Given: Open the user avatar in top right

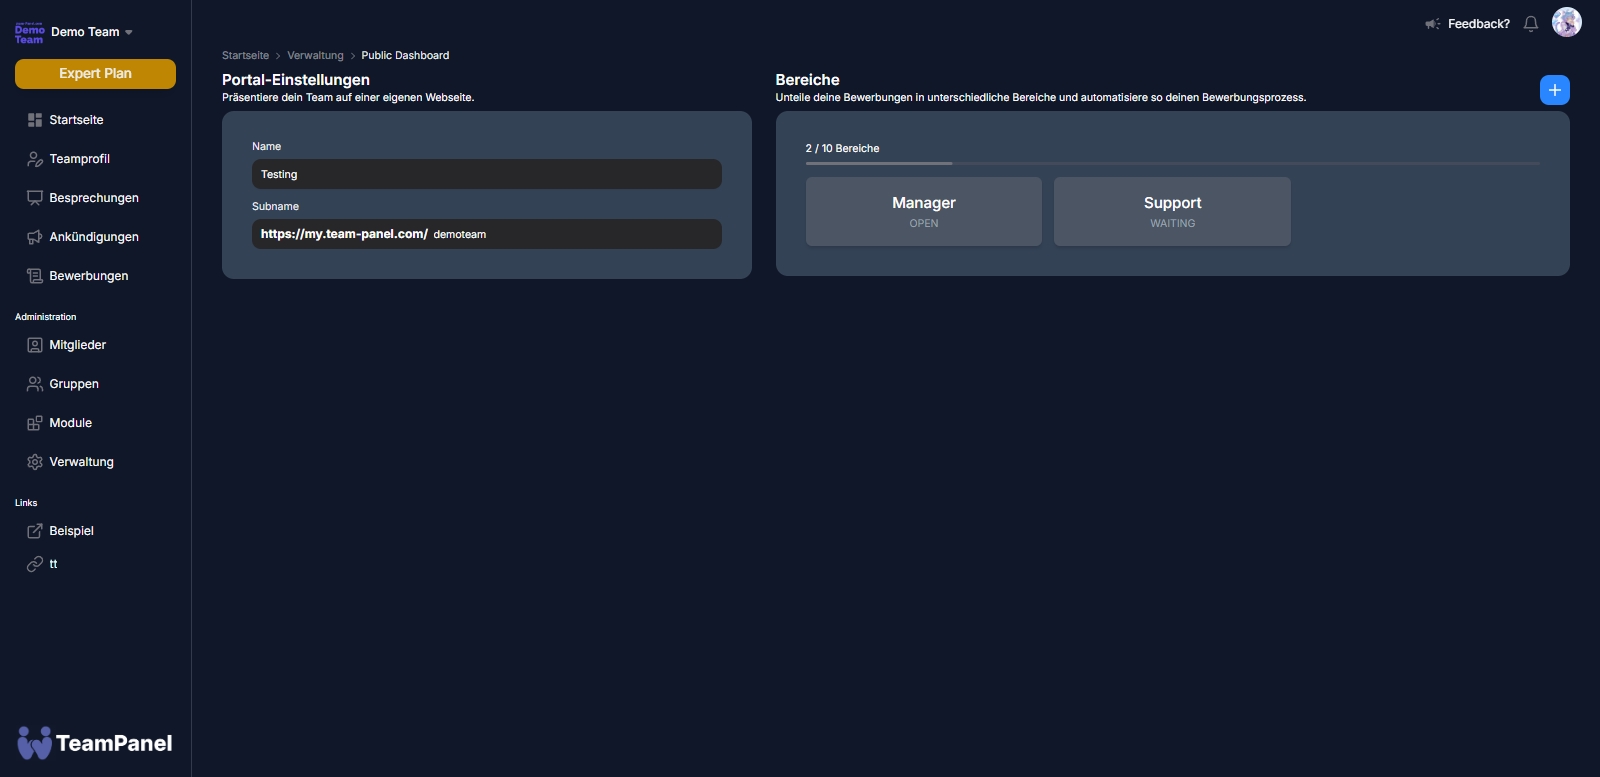Looking at the screenshot, I should (1566, 22).
